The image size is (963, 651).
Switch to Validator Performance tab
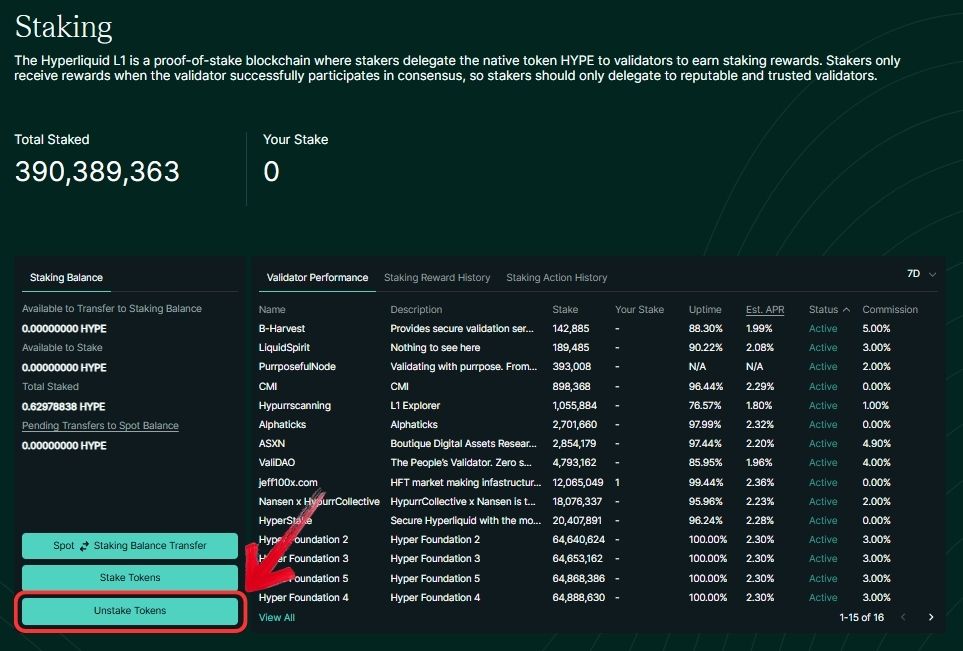coord(317,278)
